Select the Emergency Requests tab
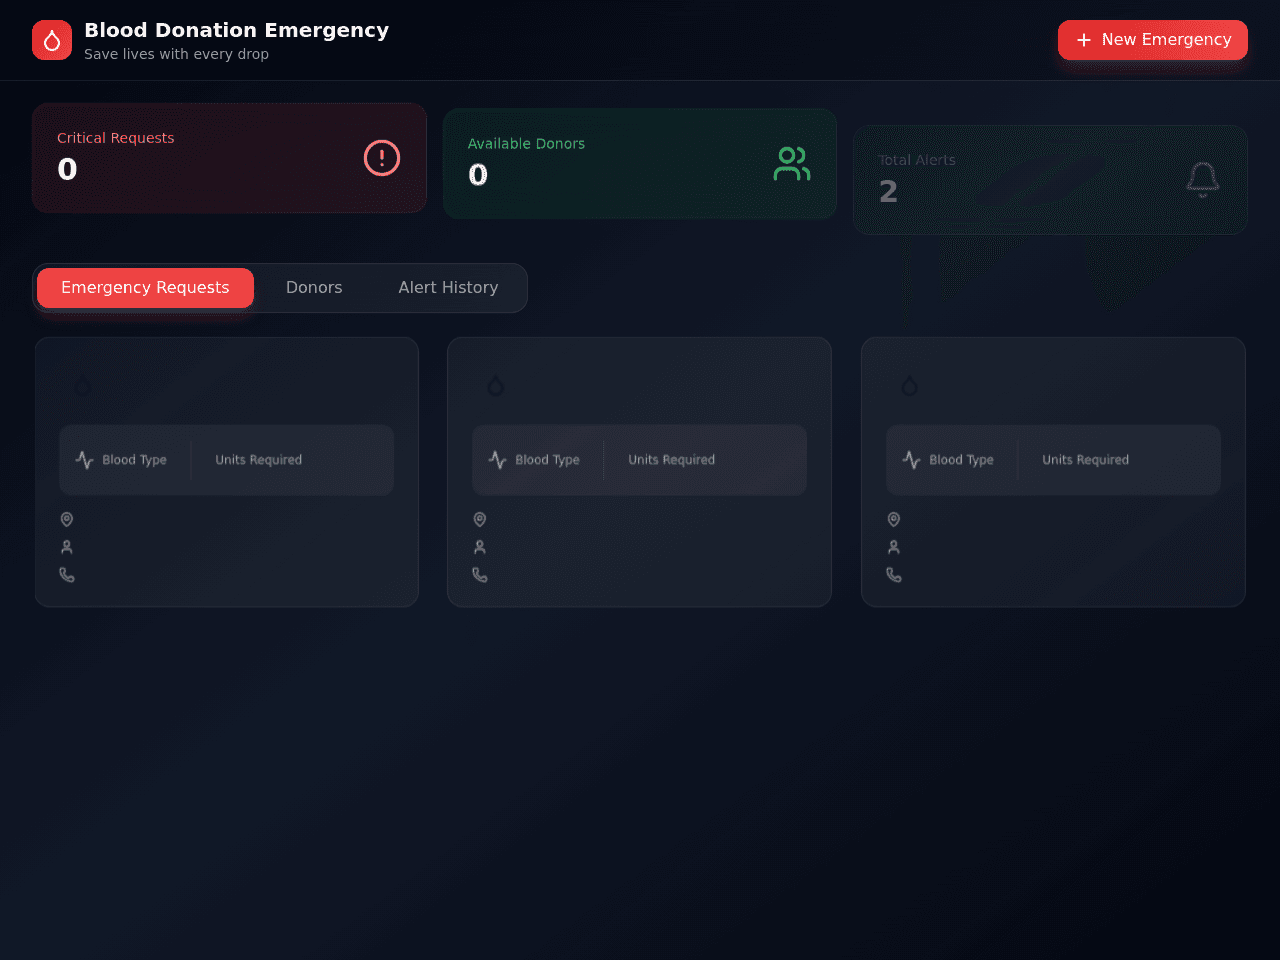Viewport: 1280px width, 960px height. pyautogui.click(x=145, y=288)
